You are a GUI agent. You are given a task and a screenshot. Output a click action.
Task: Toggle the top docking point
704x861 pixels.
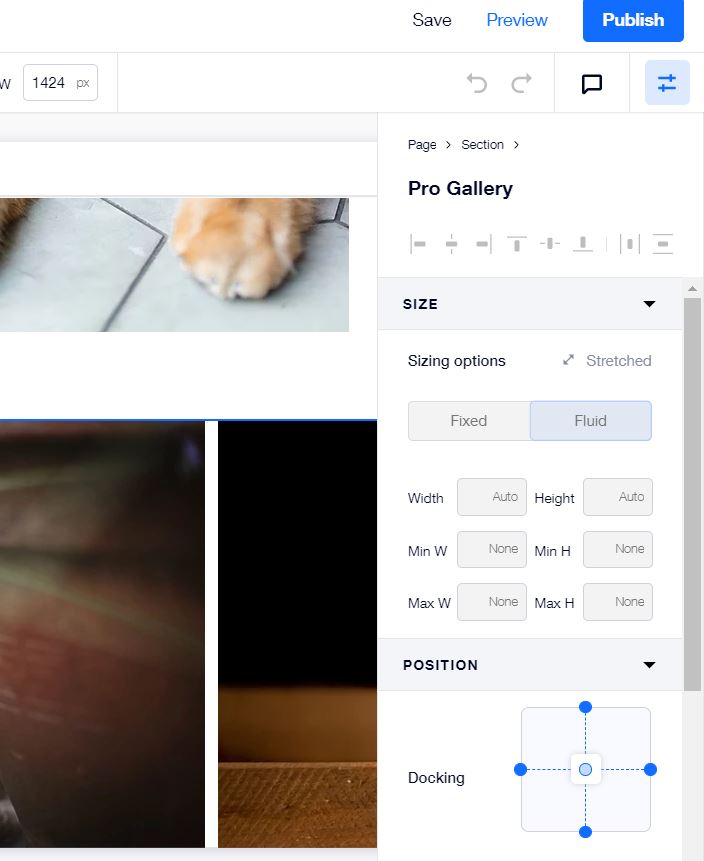[x=585, y=707]
